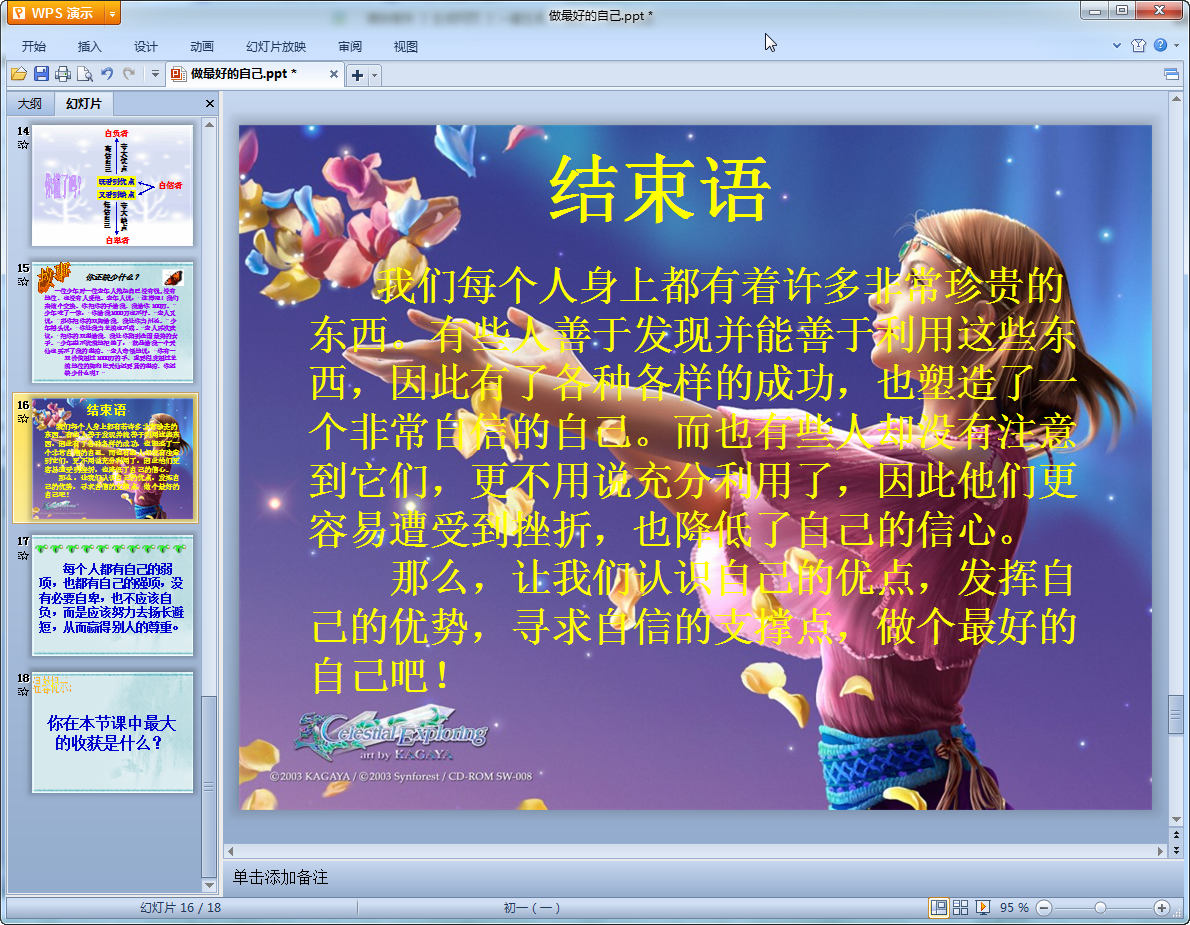Viewport: 1190px width, 925px height.
Task: Select slide 15 thumbnail
Action: click(x=112, y=322)
